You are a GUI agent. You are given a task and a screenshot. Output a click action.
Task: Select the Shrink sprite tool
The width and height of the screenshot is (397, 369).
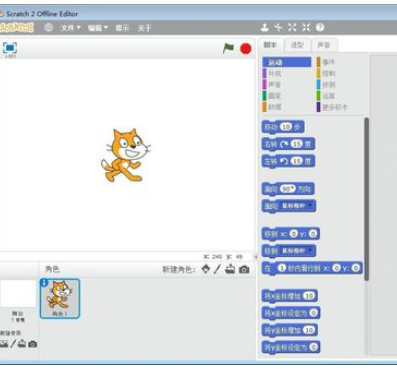[x=306, y=27]
